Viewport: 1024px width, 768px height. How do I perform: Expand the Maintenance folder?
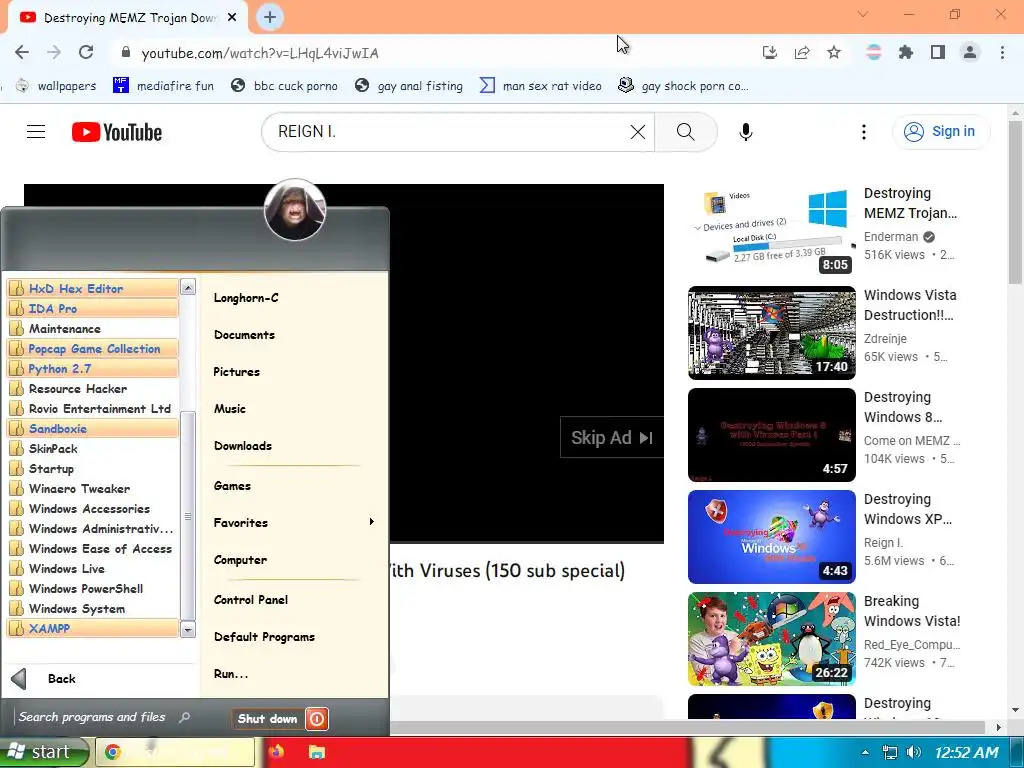(x=93, y=328)
